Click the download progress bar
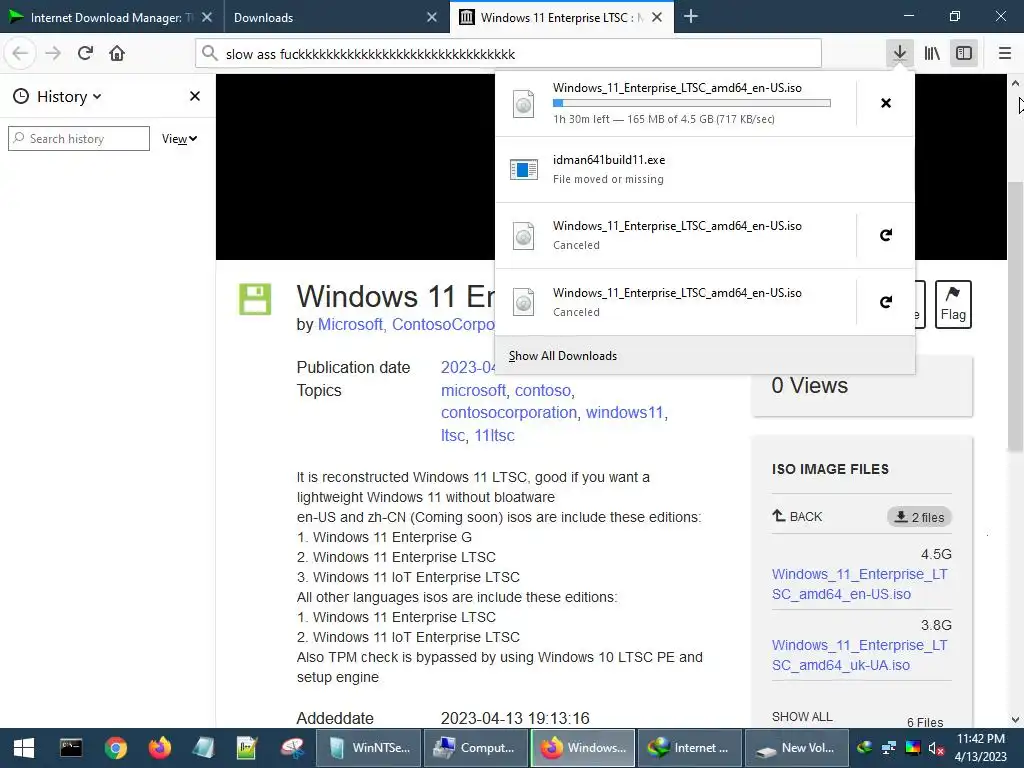Image resolution: width=1024 pixels, height=768 pixels. tap(692, 103)
